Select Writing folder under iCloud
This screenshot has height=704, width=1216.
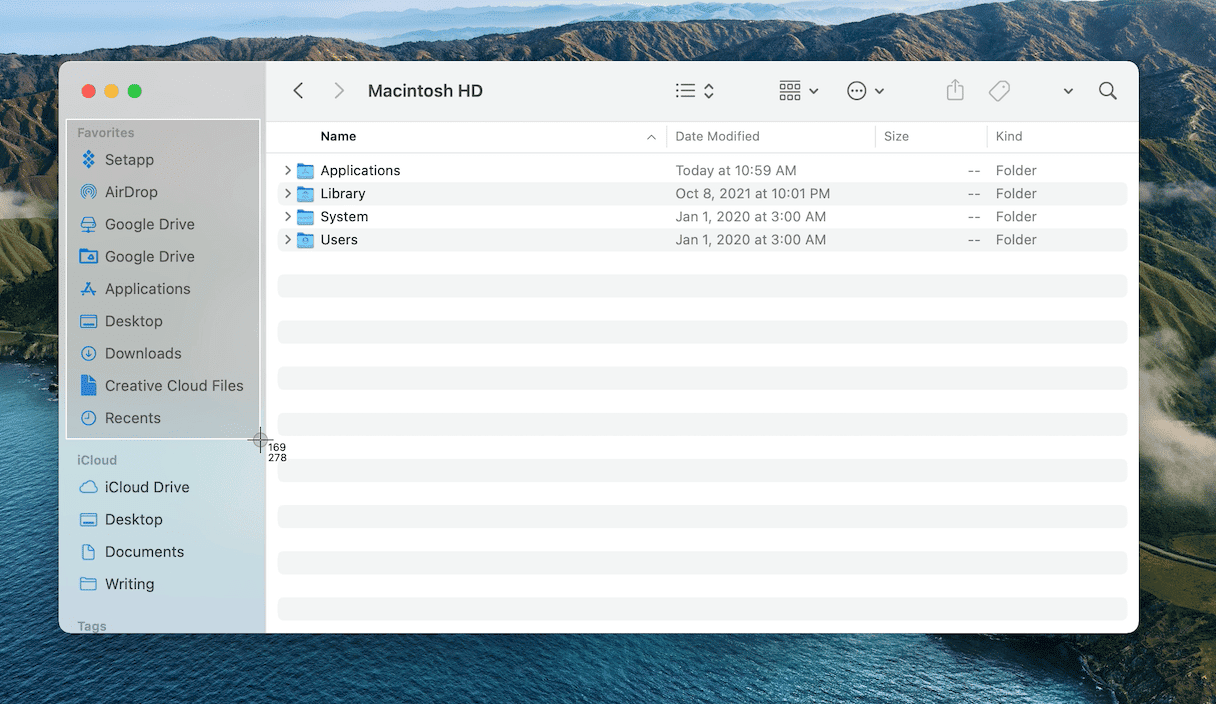(x=129, y=584)
